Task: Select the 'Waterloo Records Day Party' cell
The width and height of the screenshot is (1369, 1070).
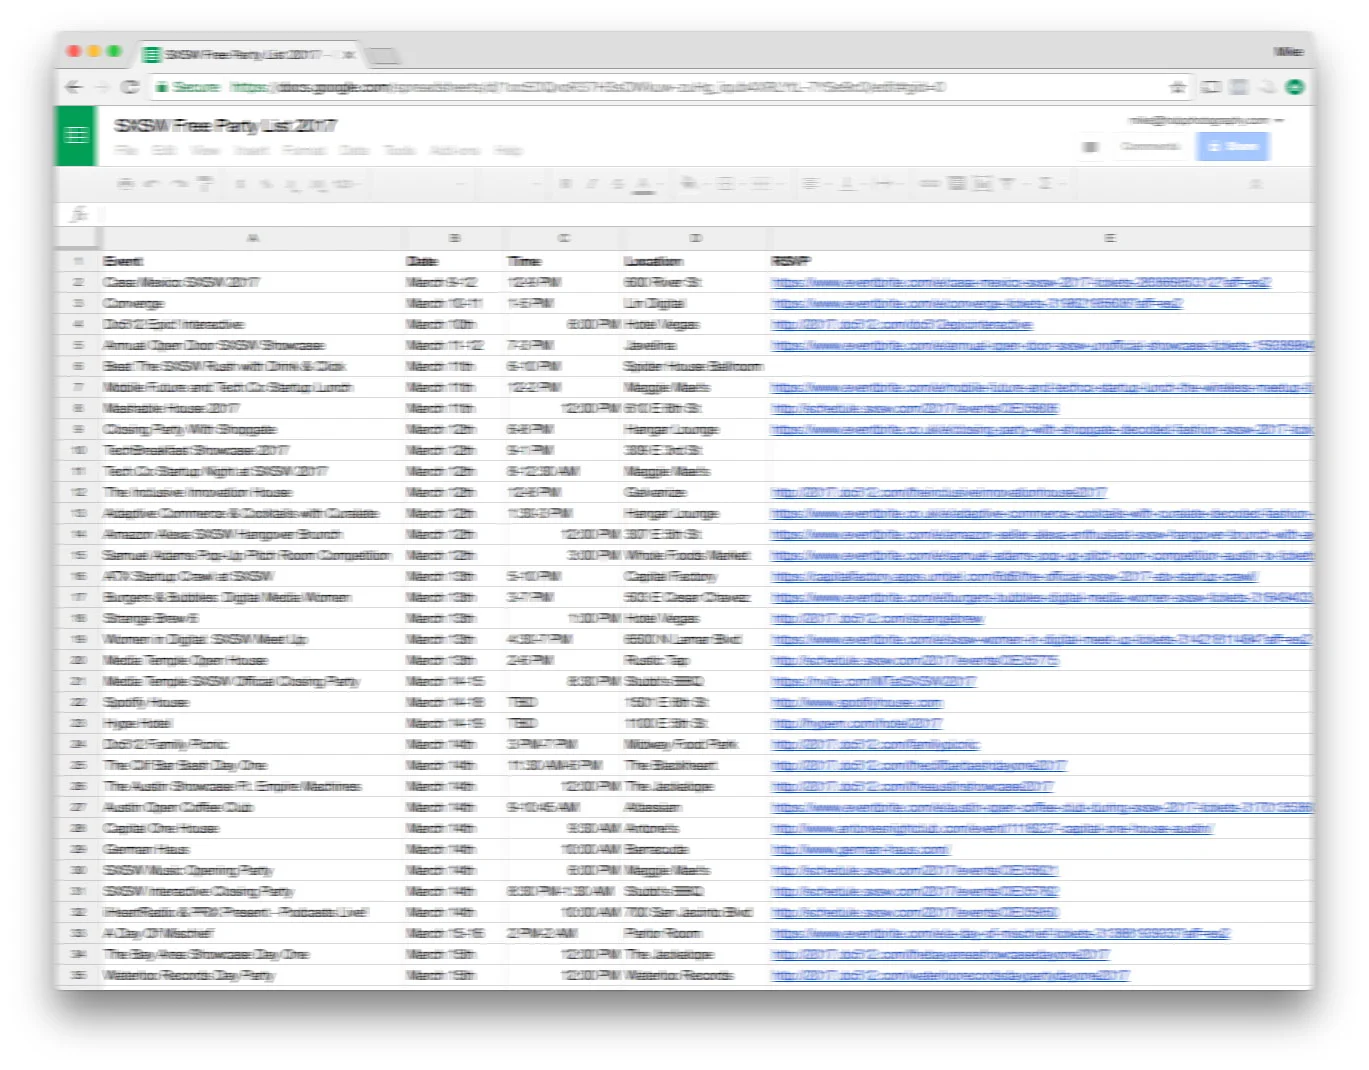Action: pyautogui.click(x=252, y=975)
